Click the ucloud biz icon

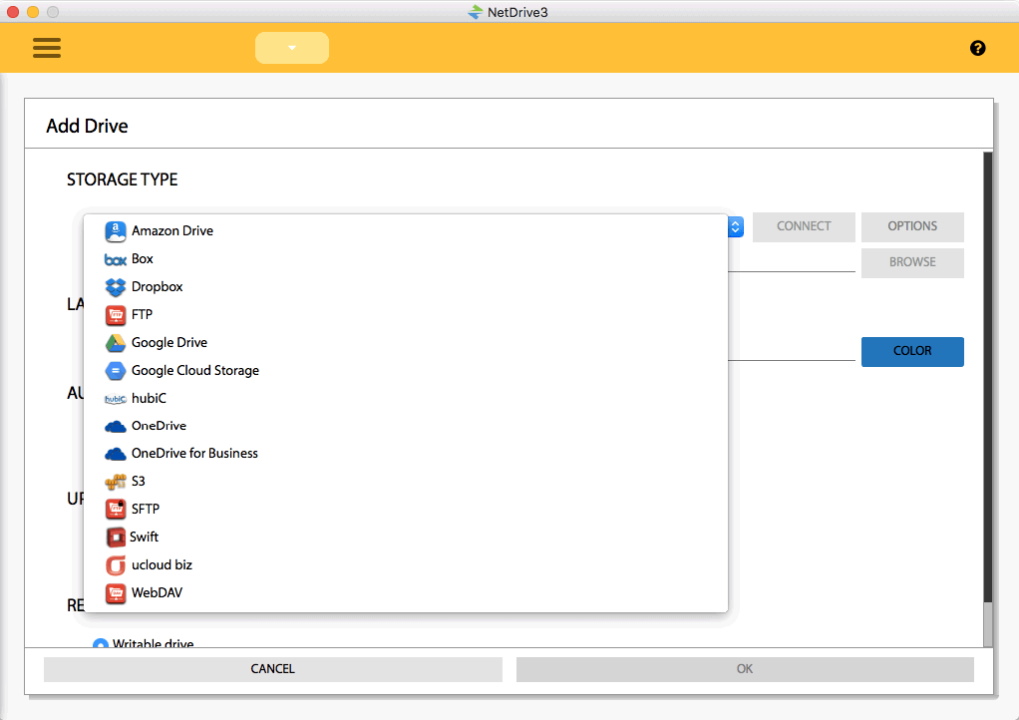point(115,565)
